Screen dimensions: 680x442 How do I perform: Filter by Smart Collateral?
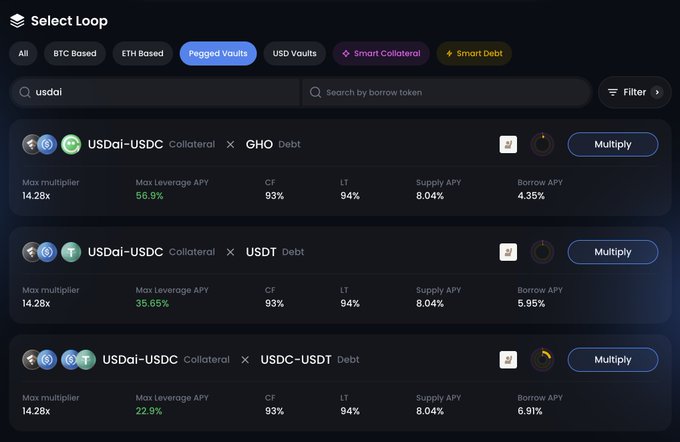coord(381,53)
